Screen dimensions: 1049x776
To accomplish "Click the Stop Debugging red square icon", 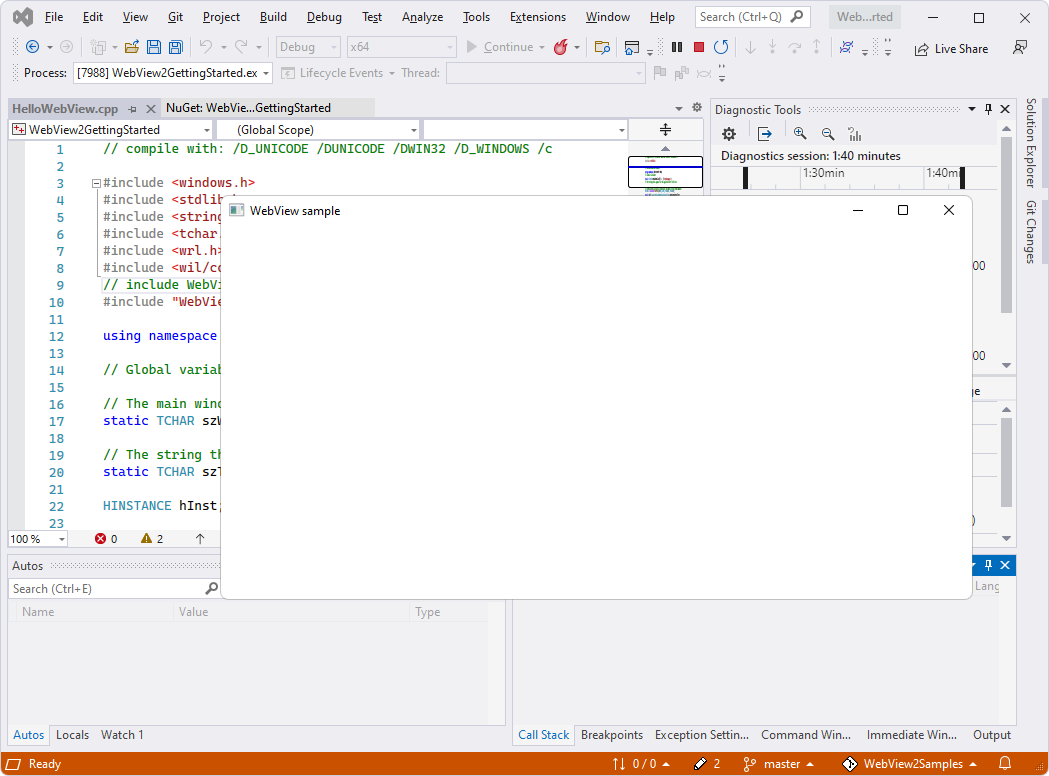I will click(x=699, y=47).
